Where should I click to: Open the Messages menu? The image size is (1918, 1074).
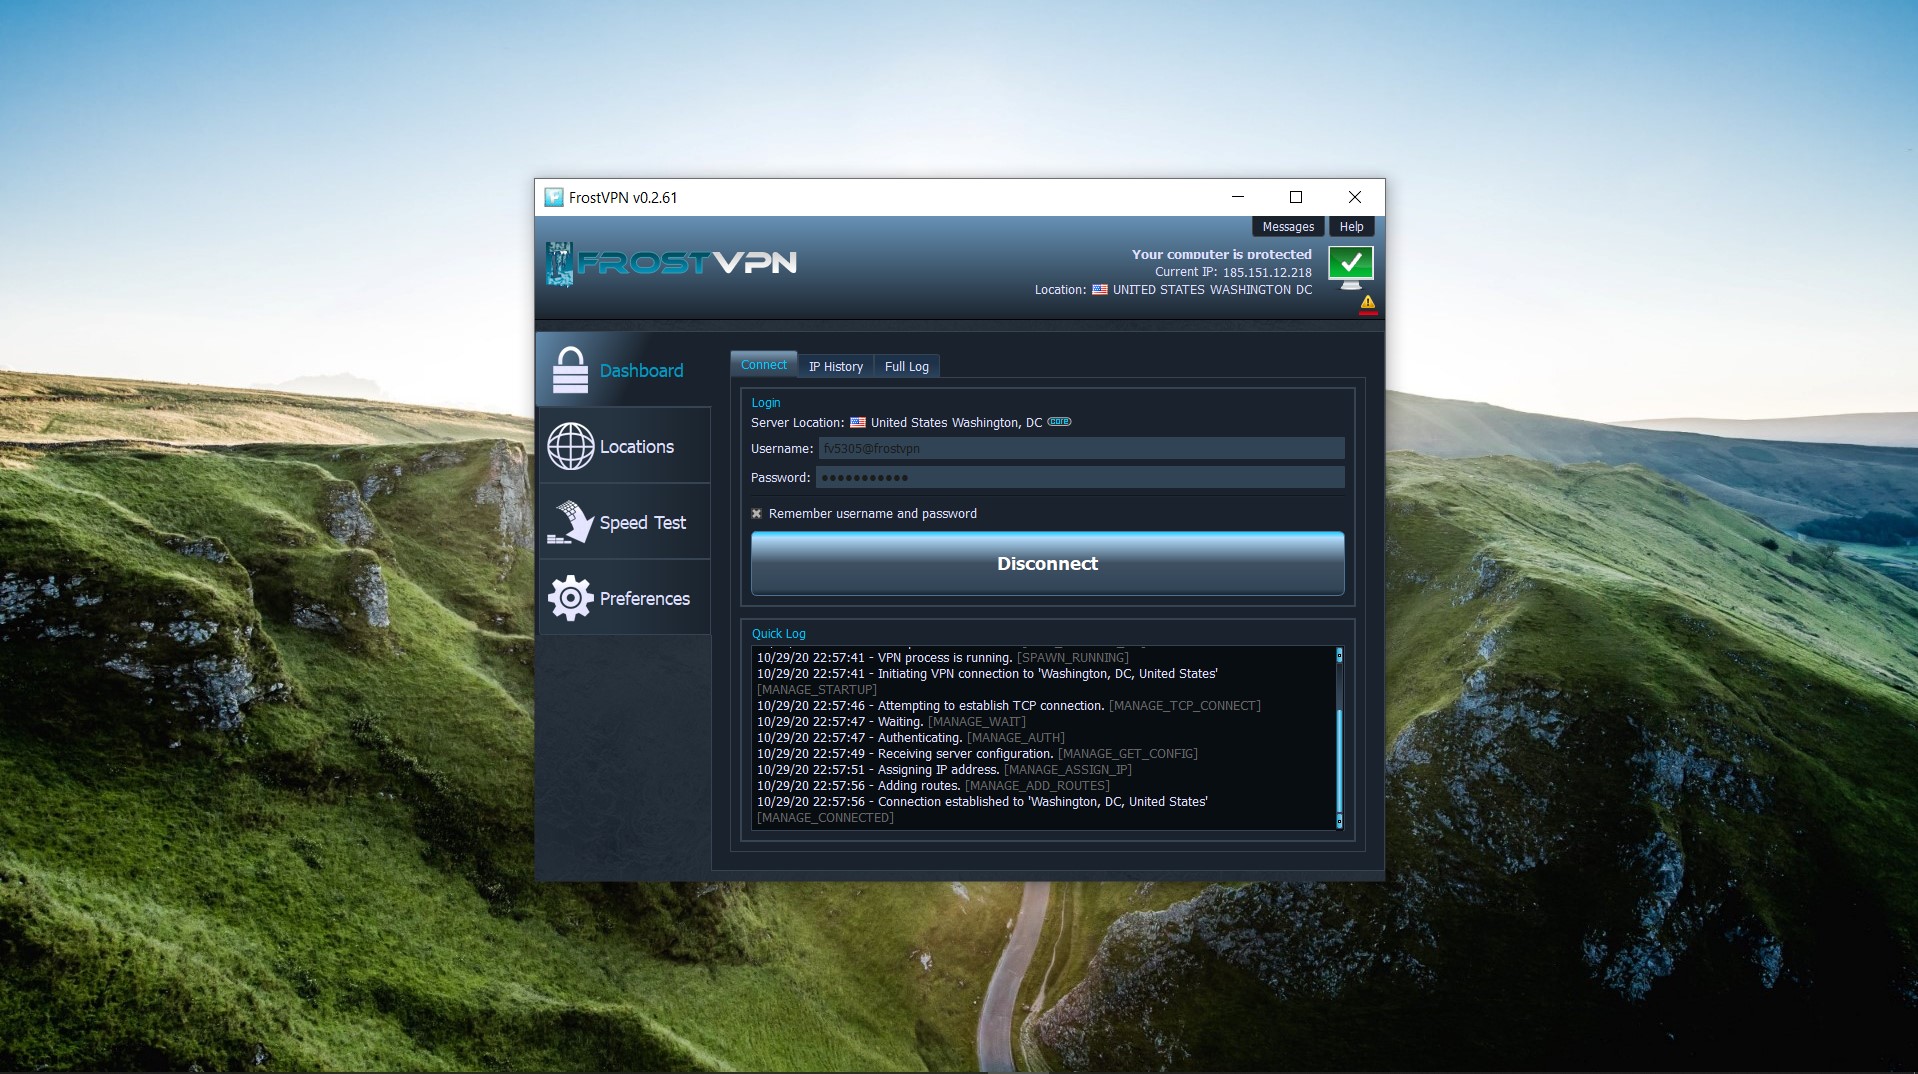(x=1288, y=227)
